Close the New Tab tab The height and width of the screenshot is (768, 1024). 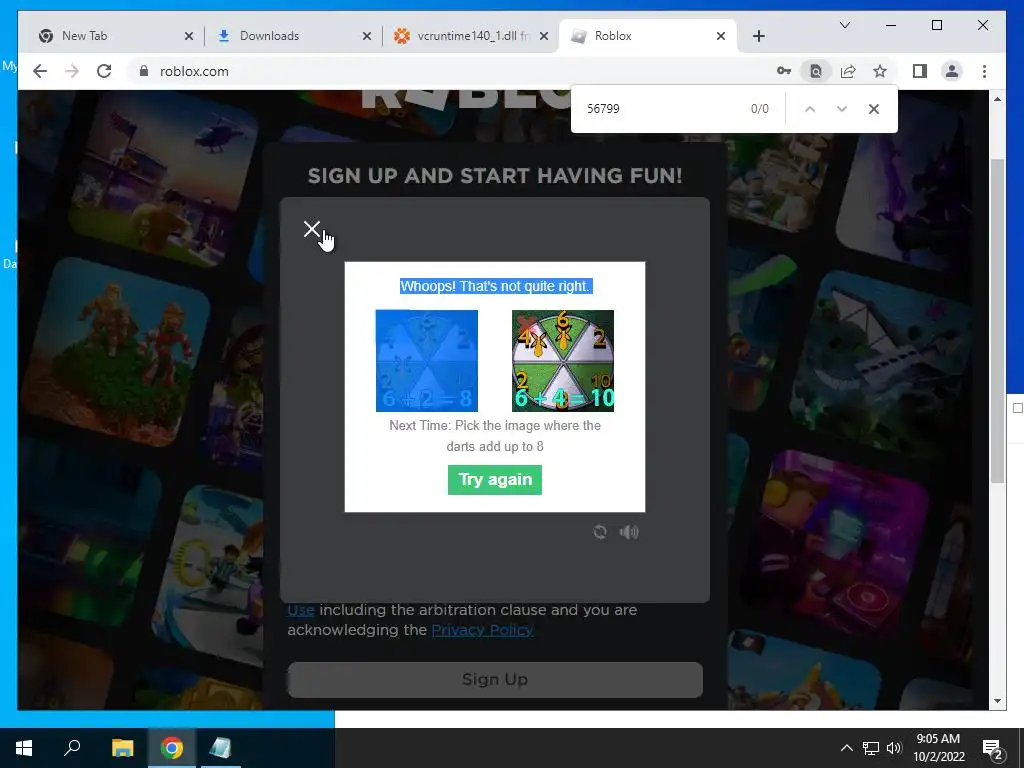(189, 36)
